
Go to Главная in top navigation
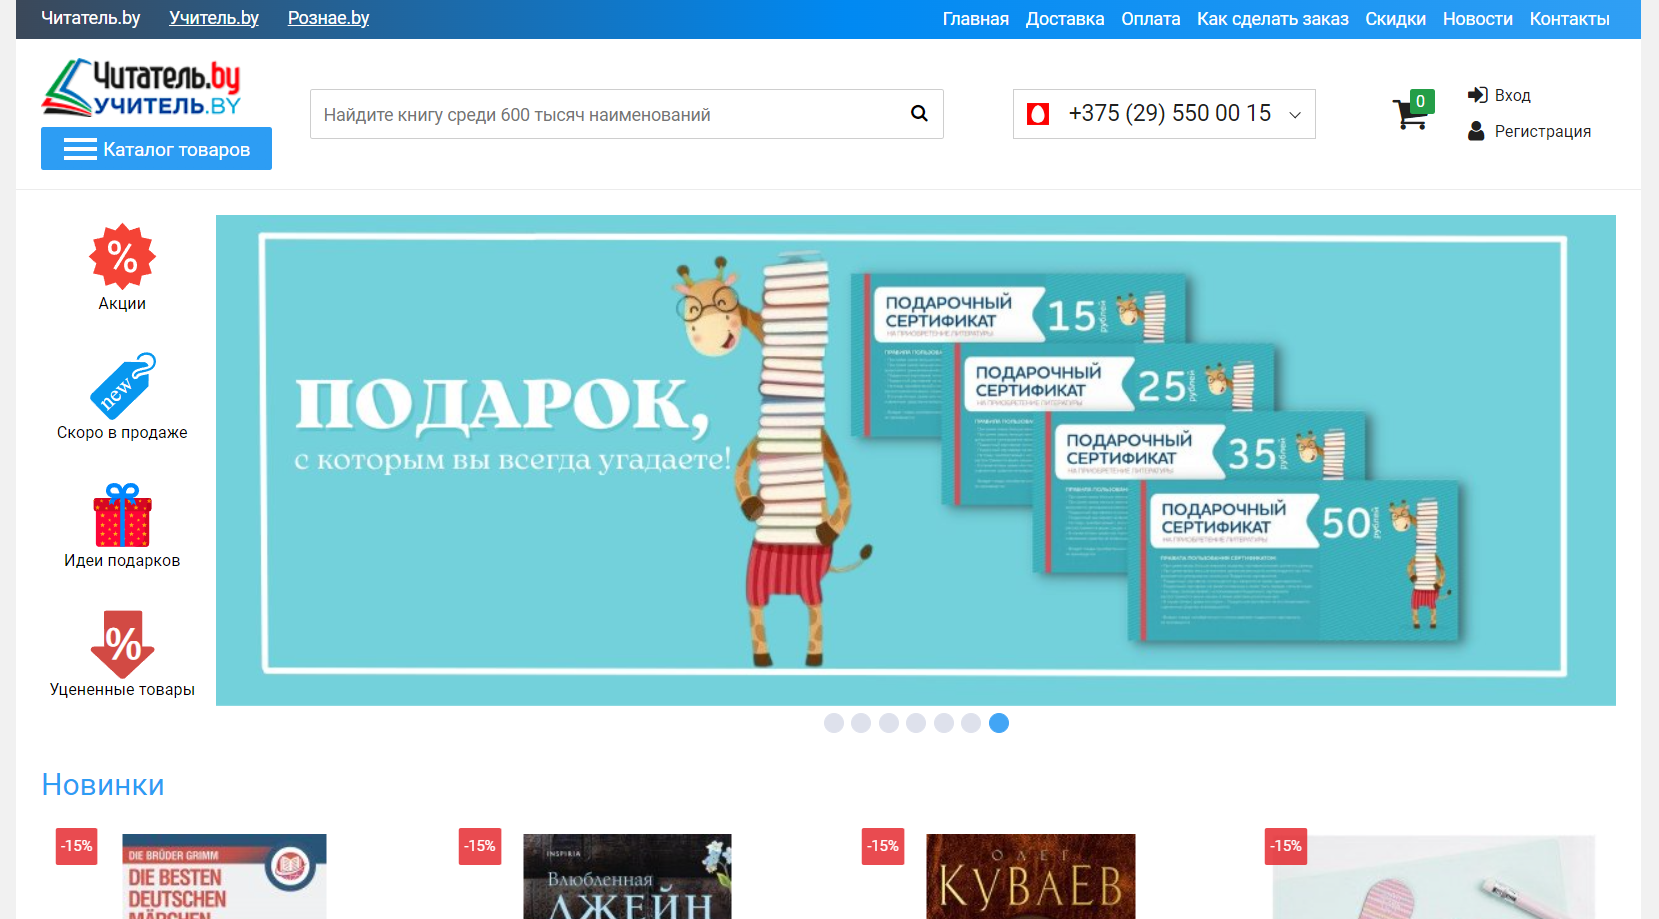976,19
